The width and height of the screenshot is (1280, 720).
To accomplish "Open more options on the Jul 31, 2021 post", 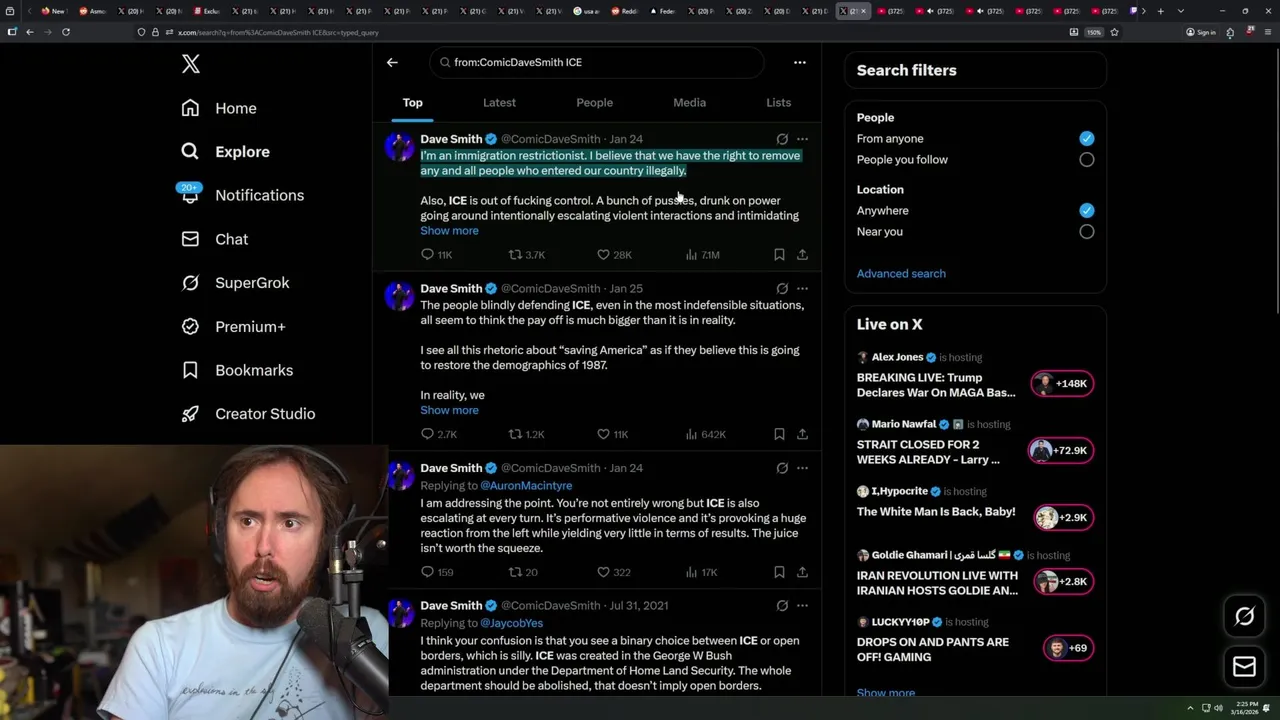I will tap(802, 605).
